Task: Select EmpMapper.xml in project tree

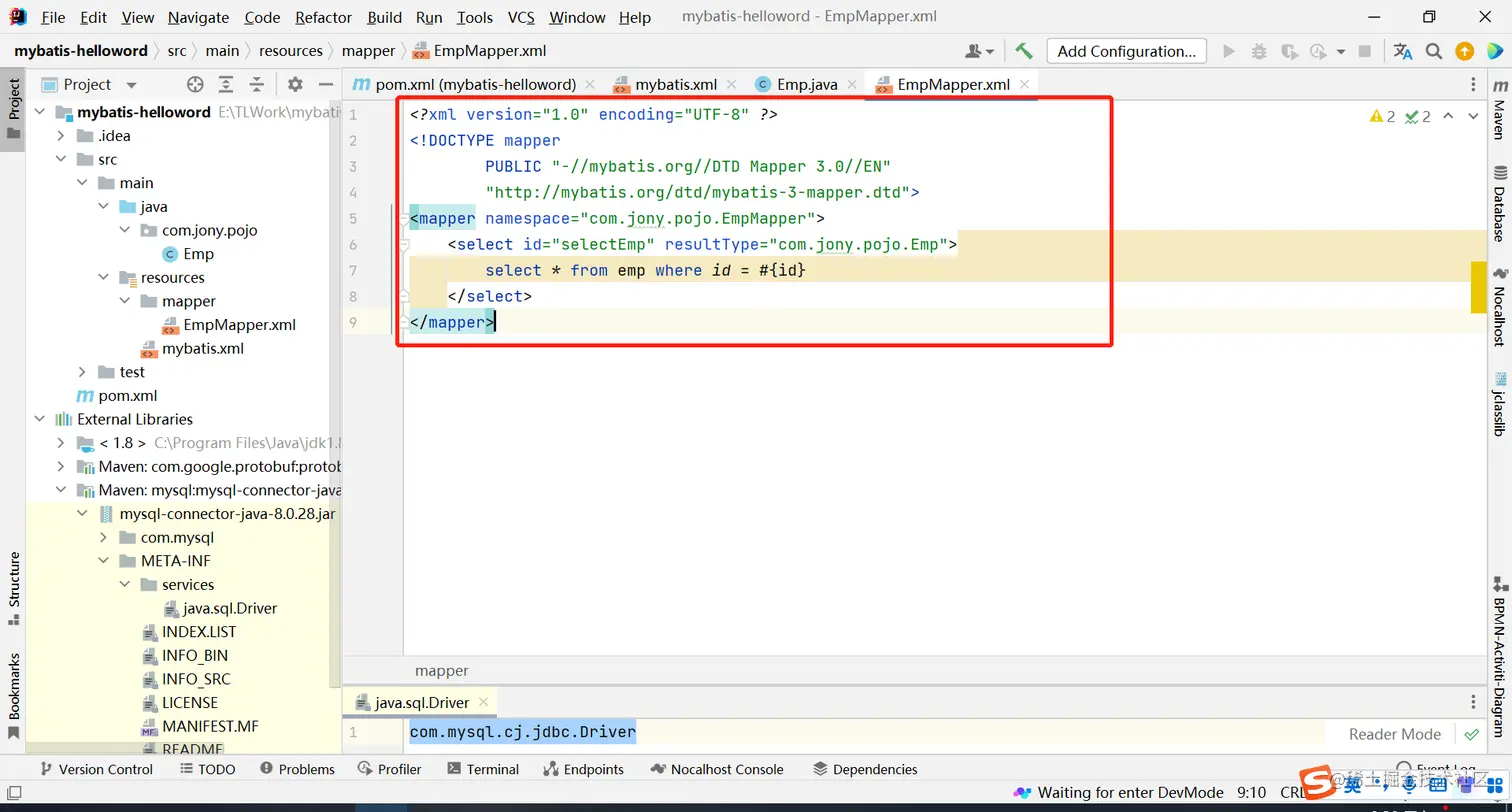Action: (239, 325)
